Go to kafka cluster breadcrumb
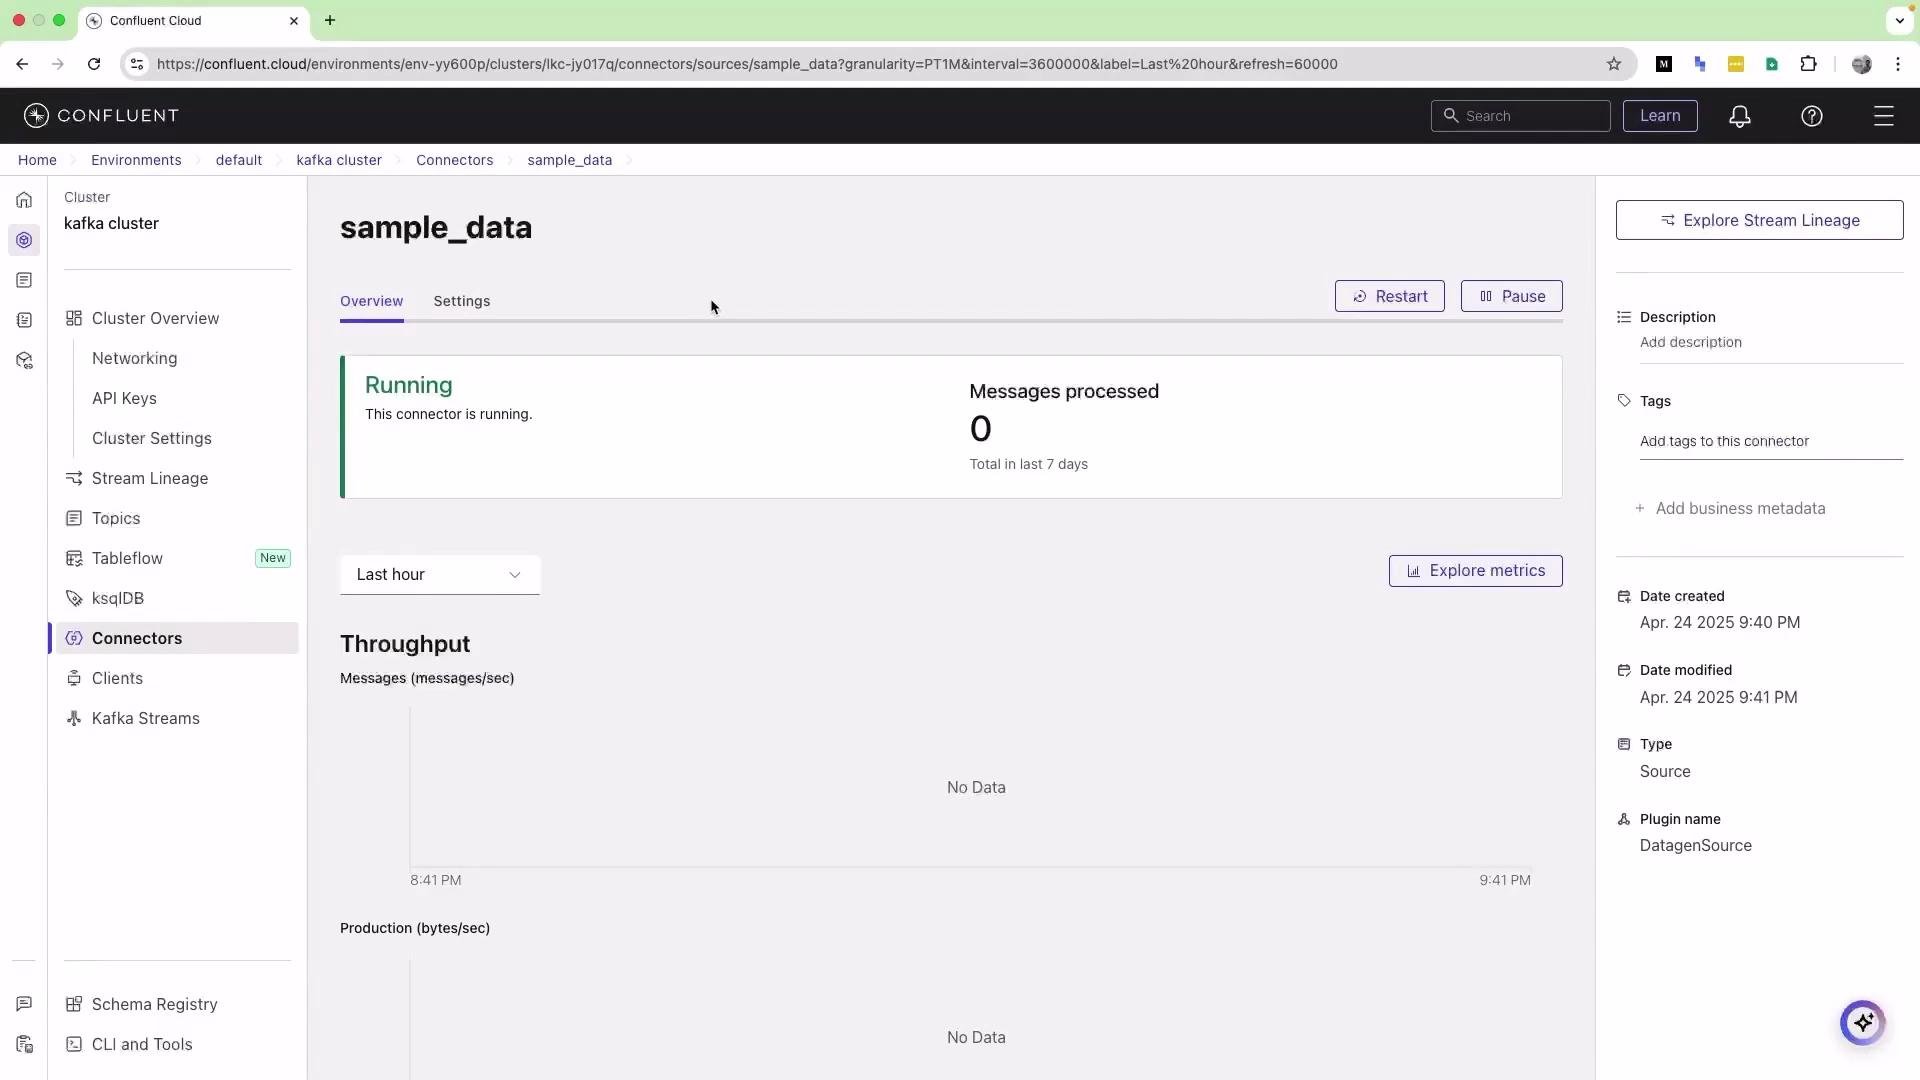This screenshot has width=1920, height=1080. [339, 160]
